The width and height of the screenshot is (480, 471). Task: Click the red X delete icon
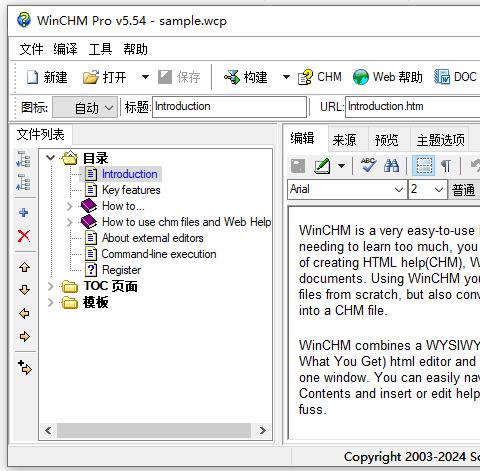coord(24,236)
